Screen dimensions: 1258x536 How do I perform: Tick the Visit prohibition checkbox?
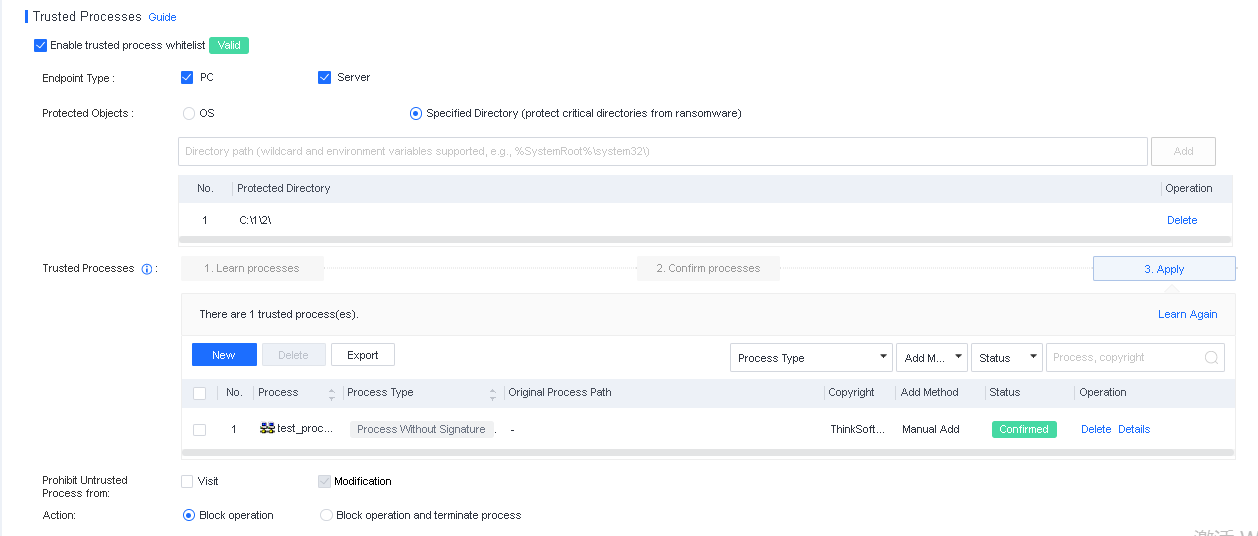[187, 481]
